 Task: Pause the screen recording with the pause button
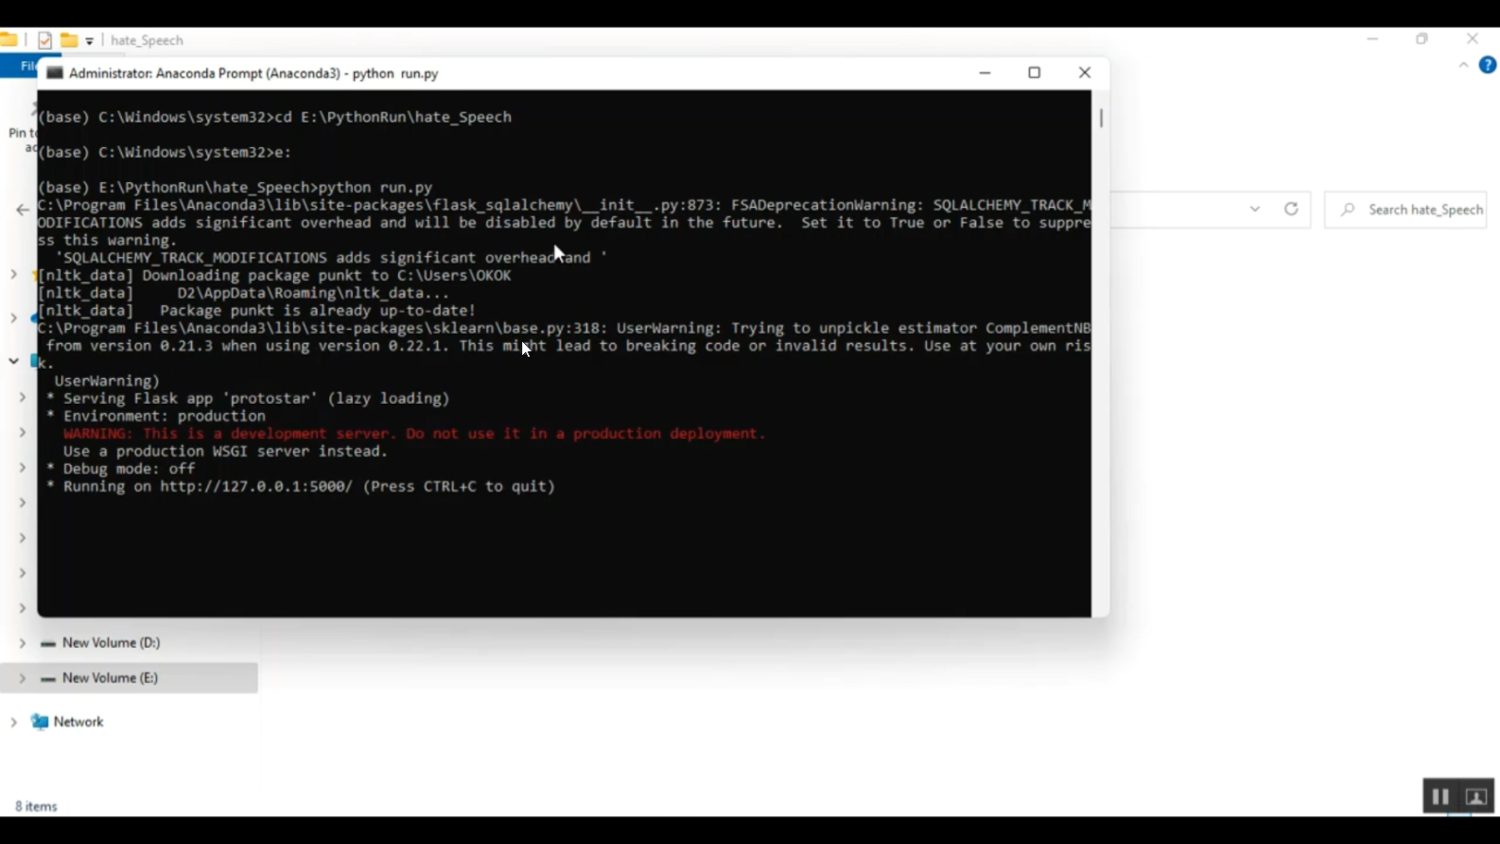[1440, 796]
